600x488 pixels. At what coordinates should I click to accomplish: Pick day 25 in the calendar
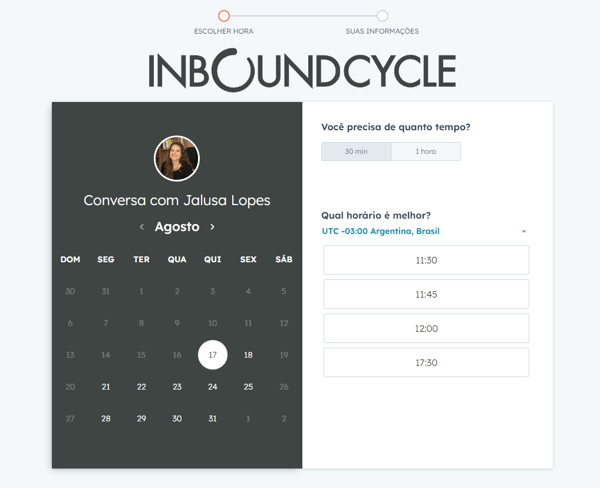[x=248, y=387]
